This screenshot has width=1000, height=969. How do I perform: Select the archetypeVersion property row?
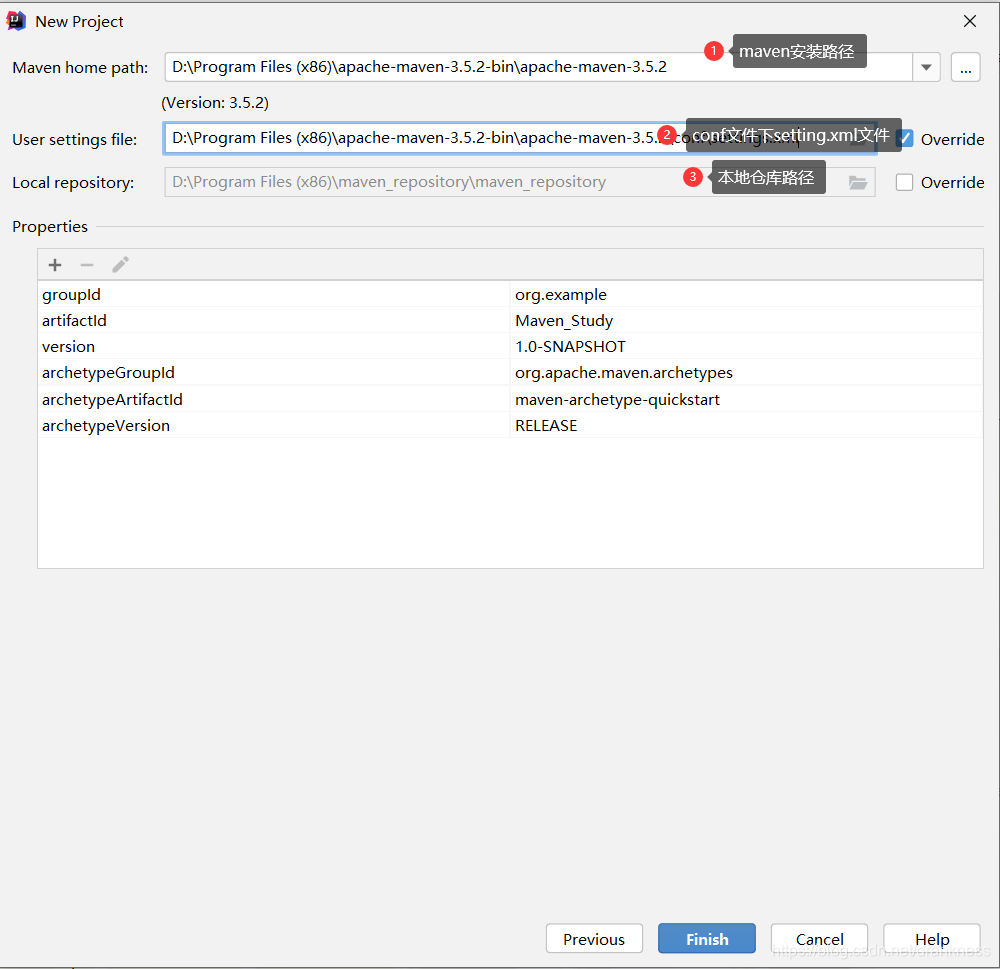[x=510, y=425]
